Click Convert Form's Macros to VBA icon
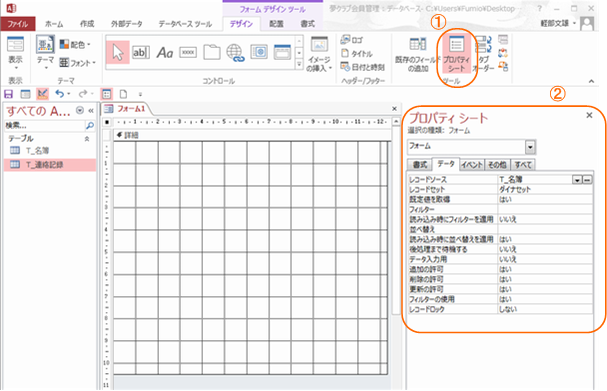Viewport: 607px width, 391px height. [x=503, y=67]
